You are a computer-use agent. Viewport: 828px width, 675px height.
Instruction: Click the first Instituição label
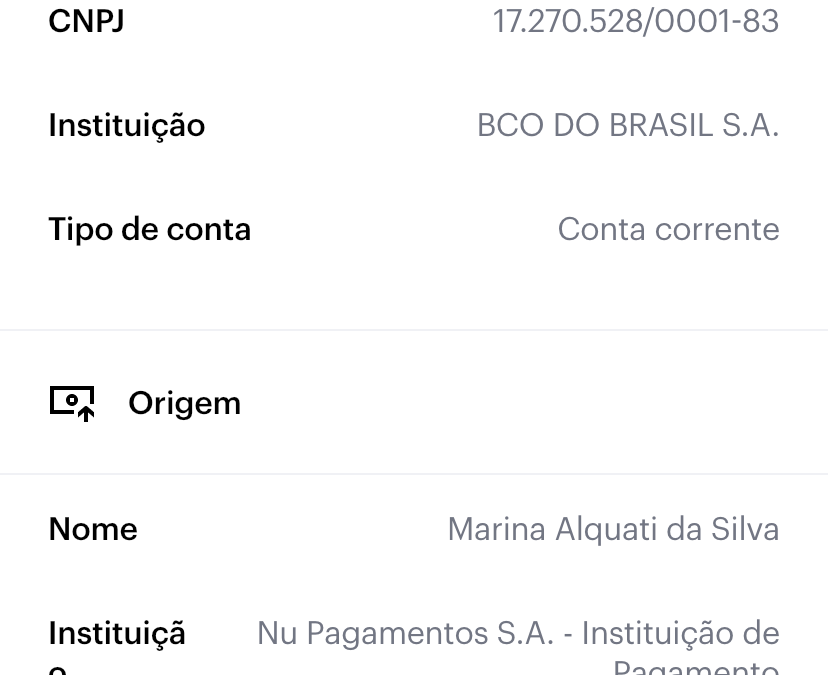pyautogui.click(x=127, y=126)
